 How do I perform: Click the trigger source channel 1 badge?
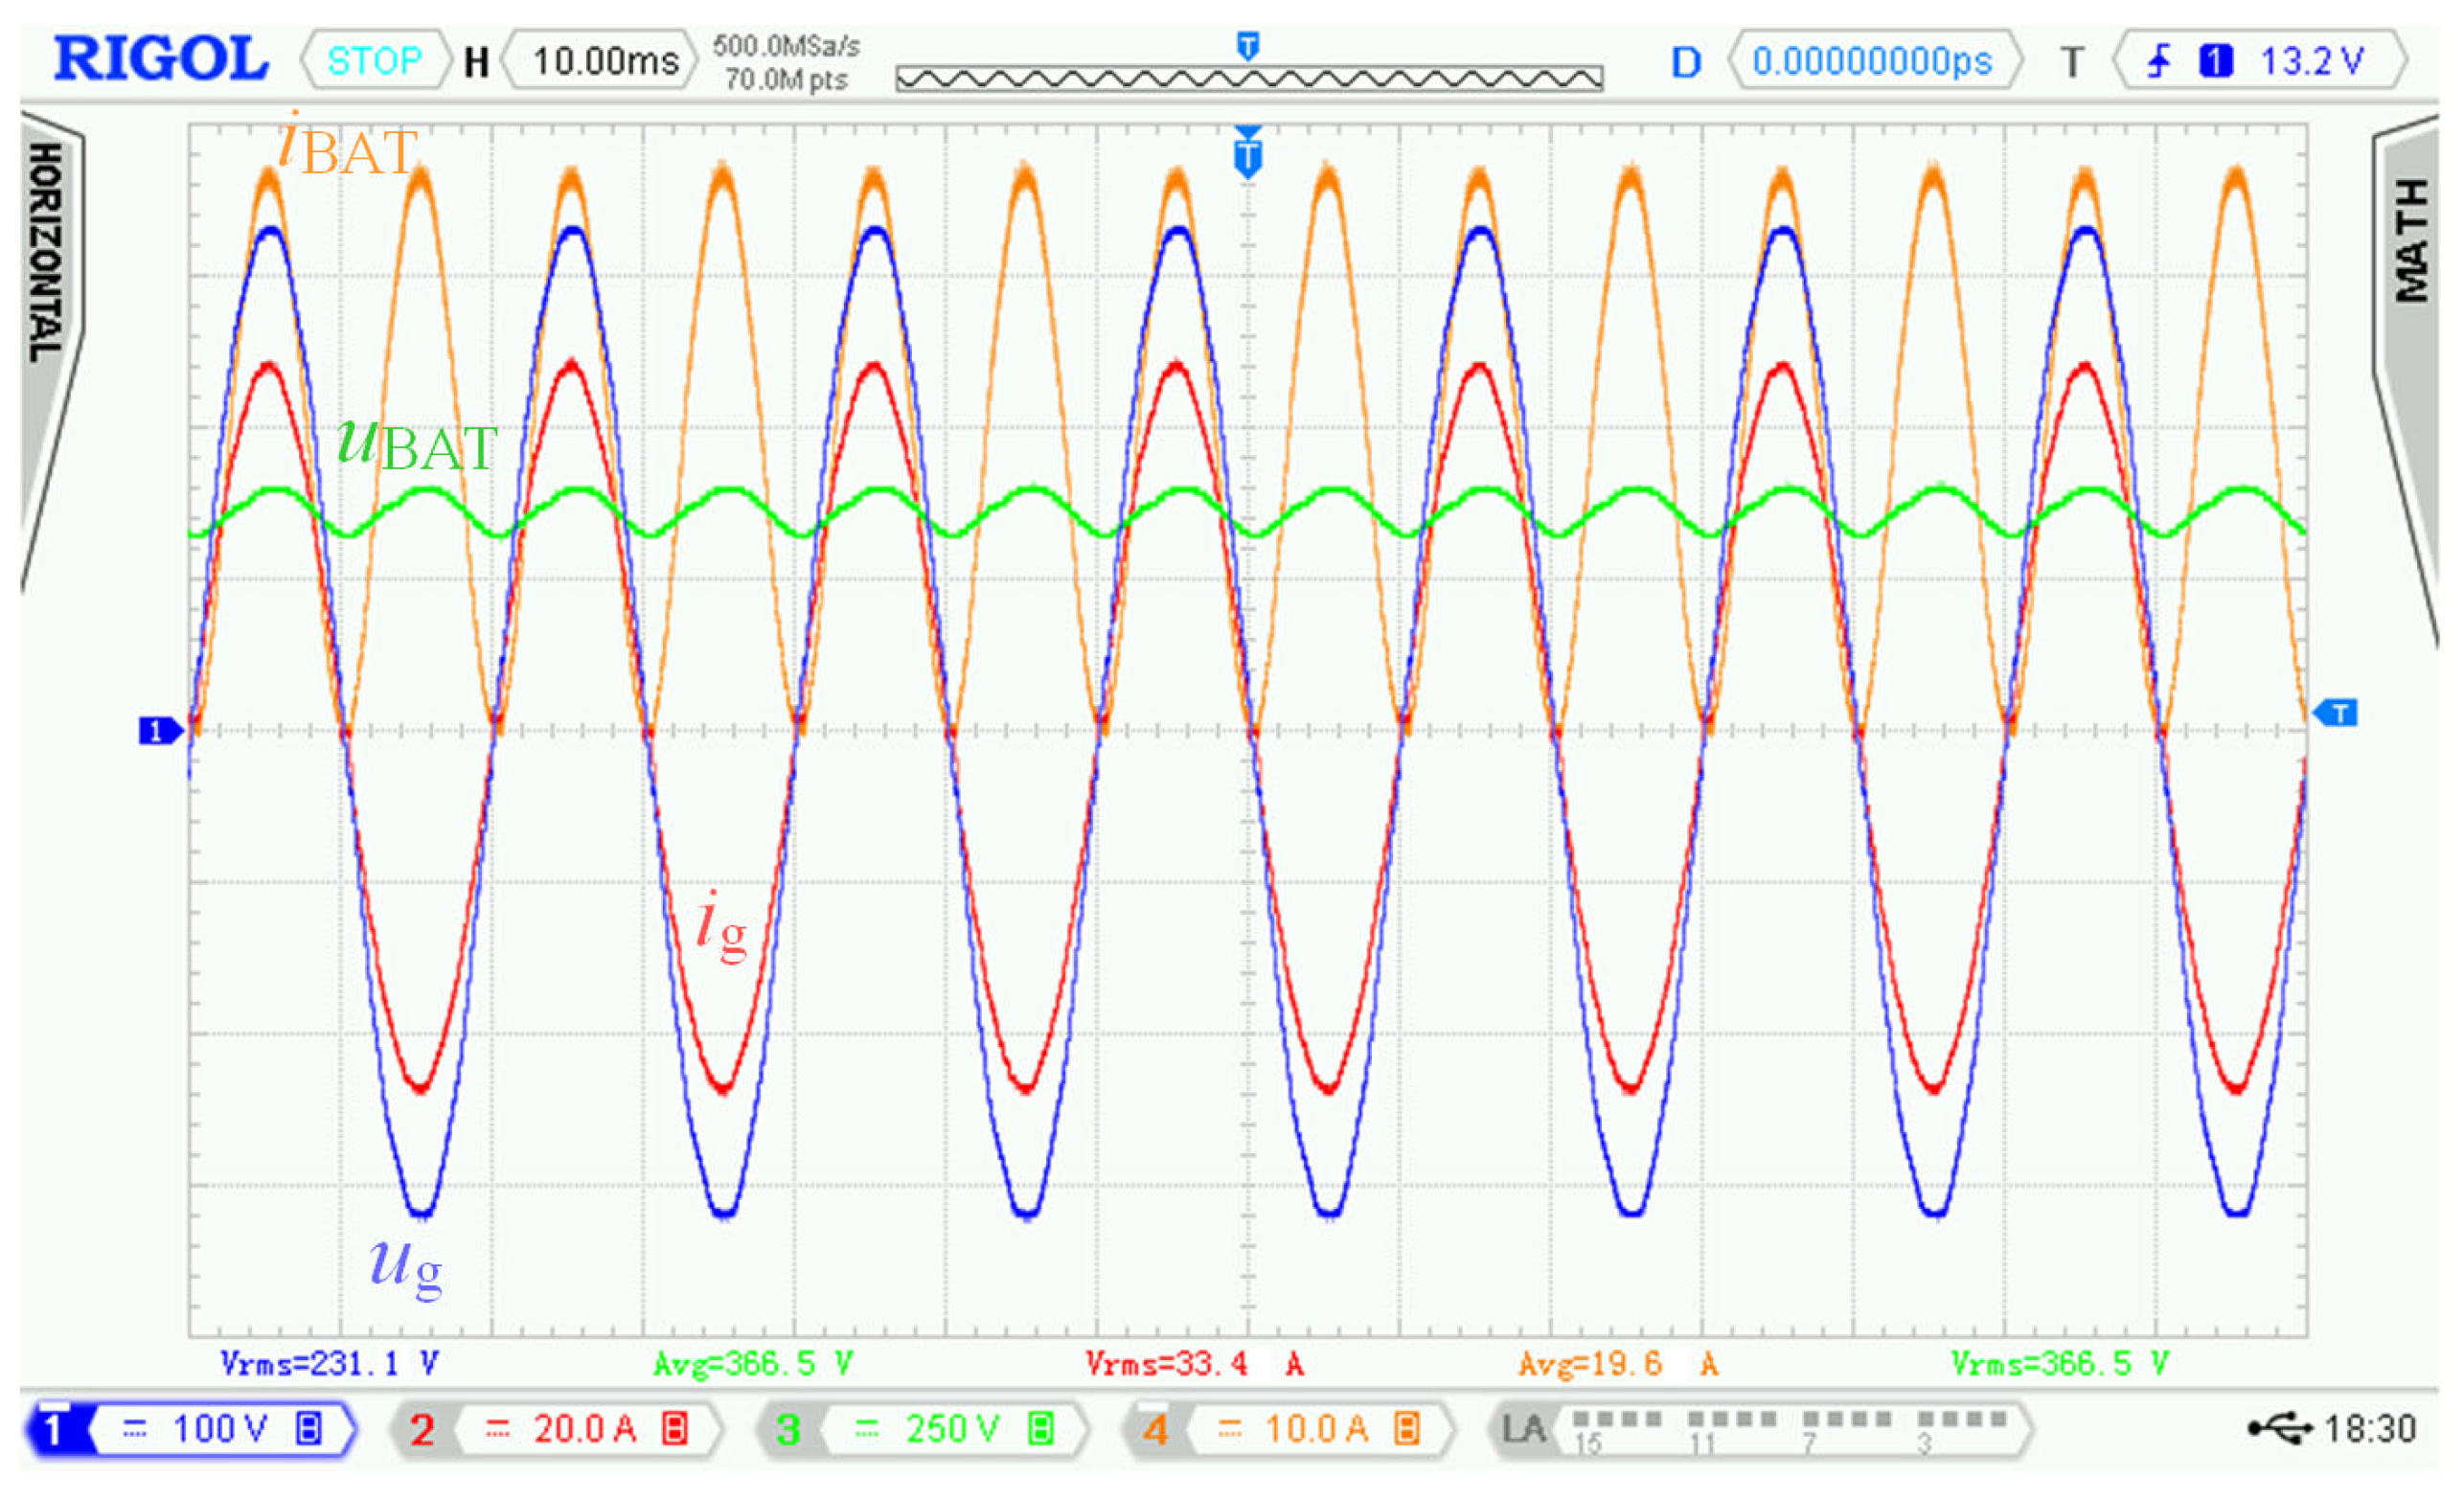pos(2215,61)
